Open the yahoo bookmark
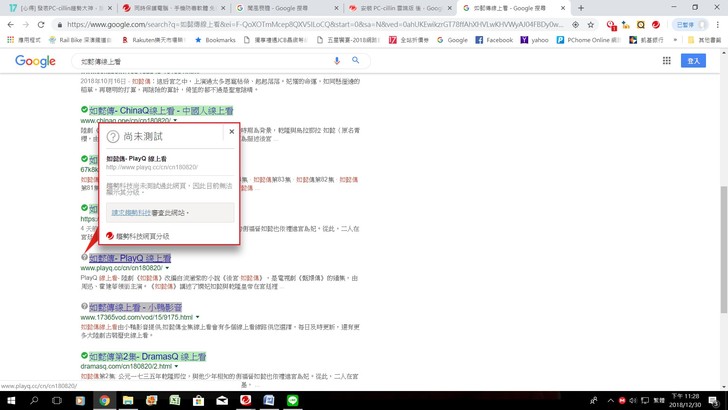 click(534, 40)
